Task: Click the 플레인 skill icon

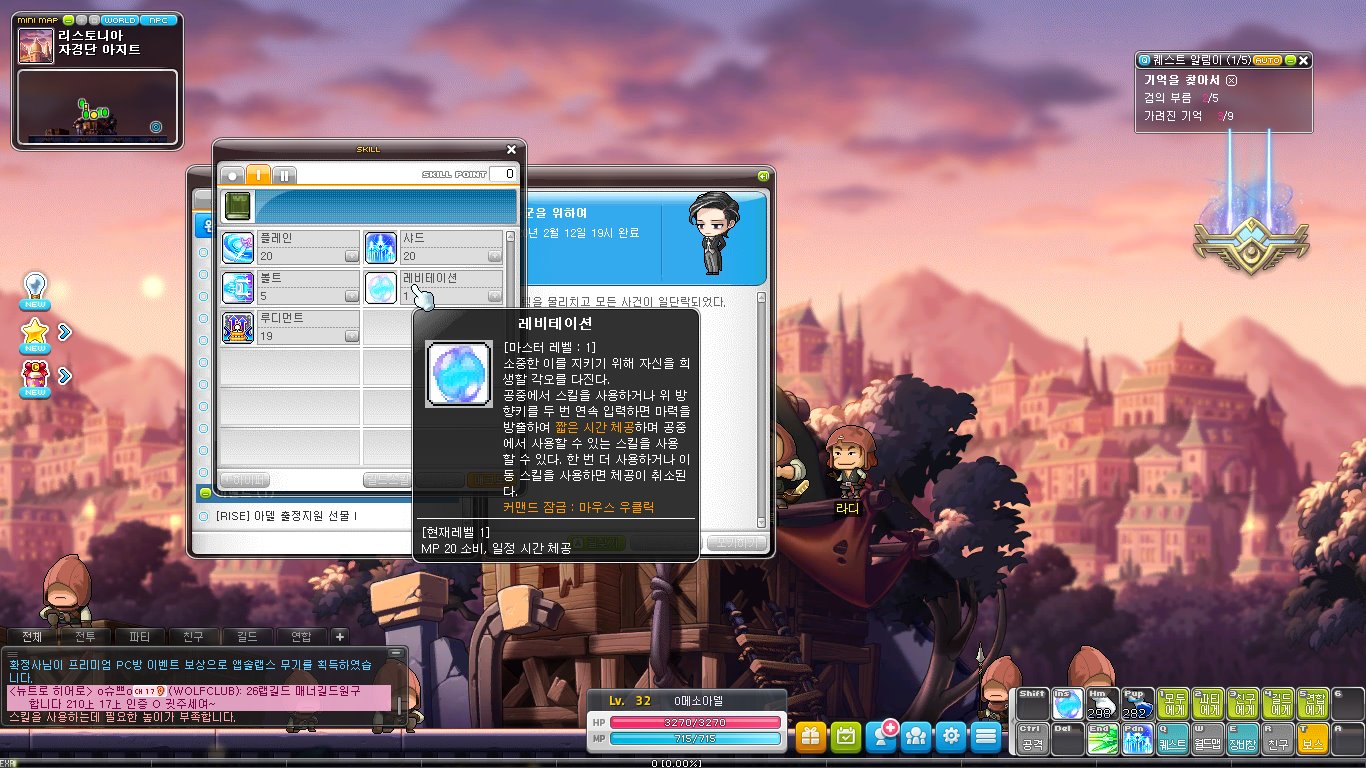Action: coord(237,247)
